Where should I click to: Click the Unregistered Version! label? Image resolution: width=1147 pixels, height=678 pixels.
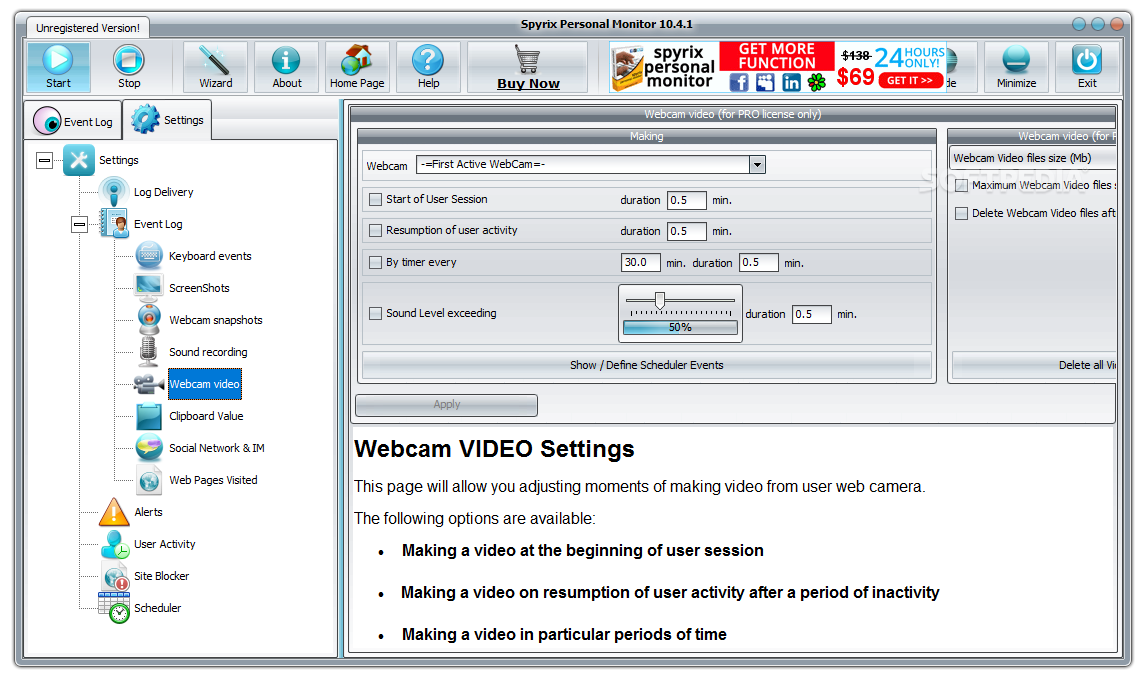(x=88, y=28)
